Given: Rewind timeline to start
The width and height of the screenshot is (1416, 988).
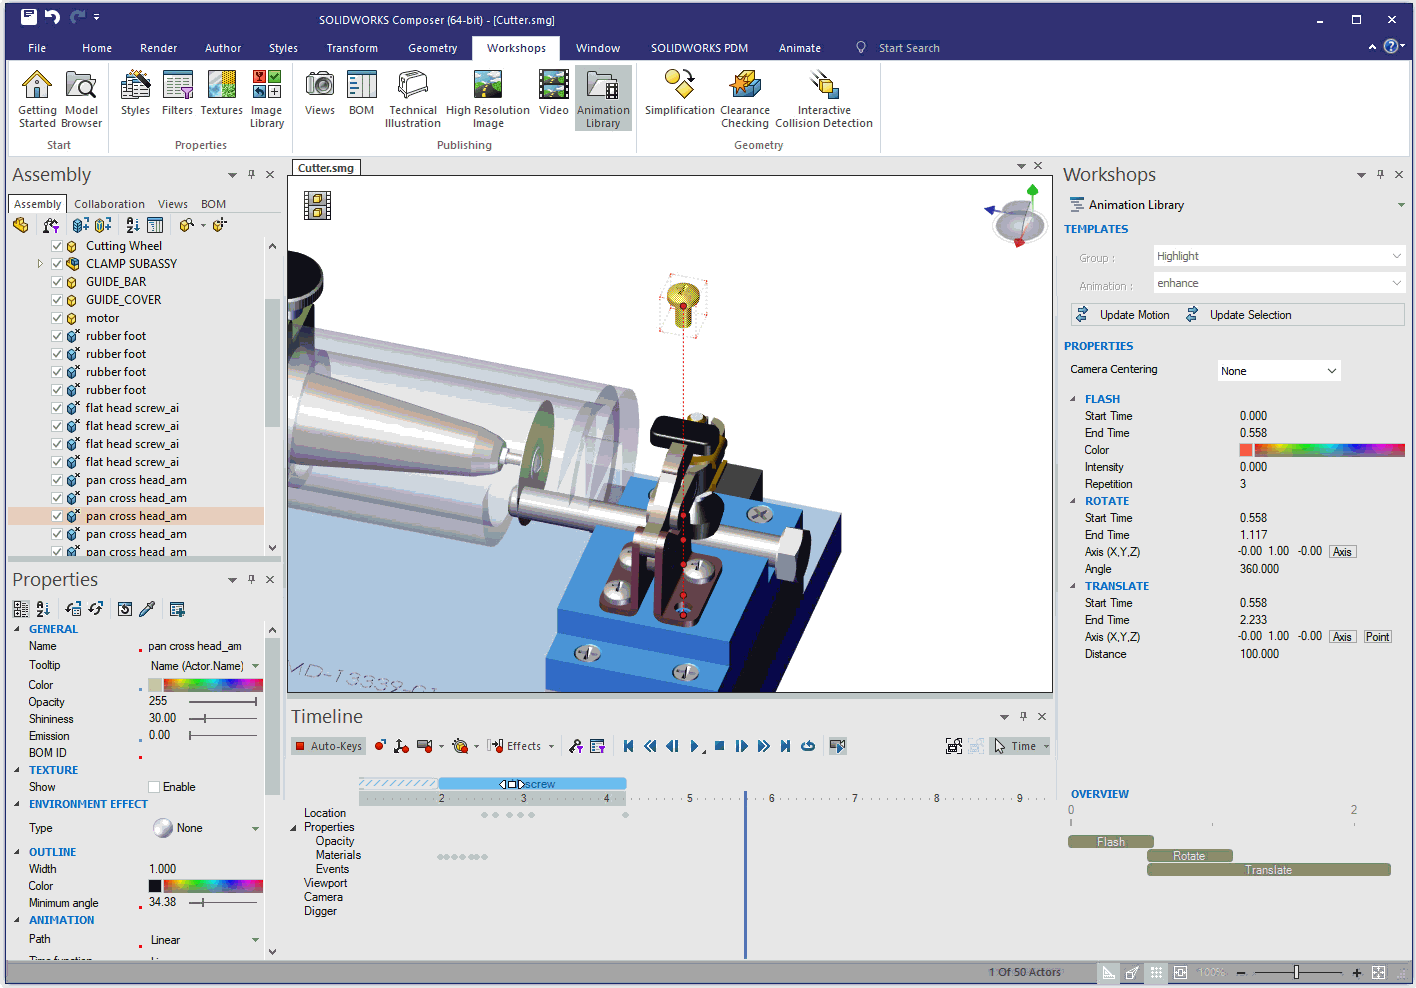Looking at the screenshot, I should click(628, 746).
